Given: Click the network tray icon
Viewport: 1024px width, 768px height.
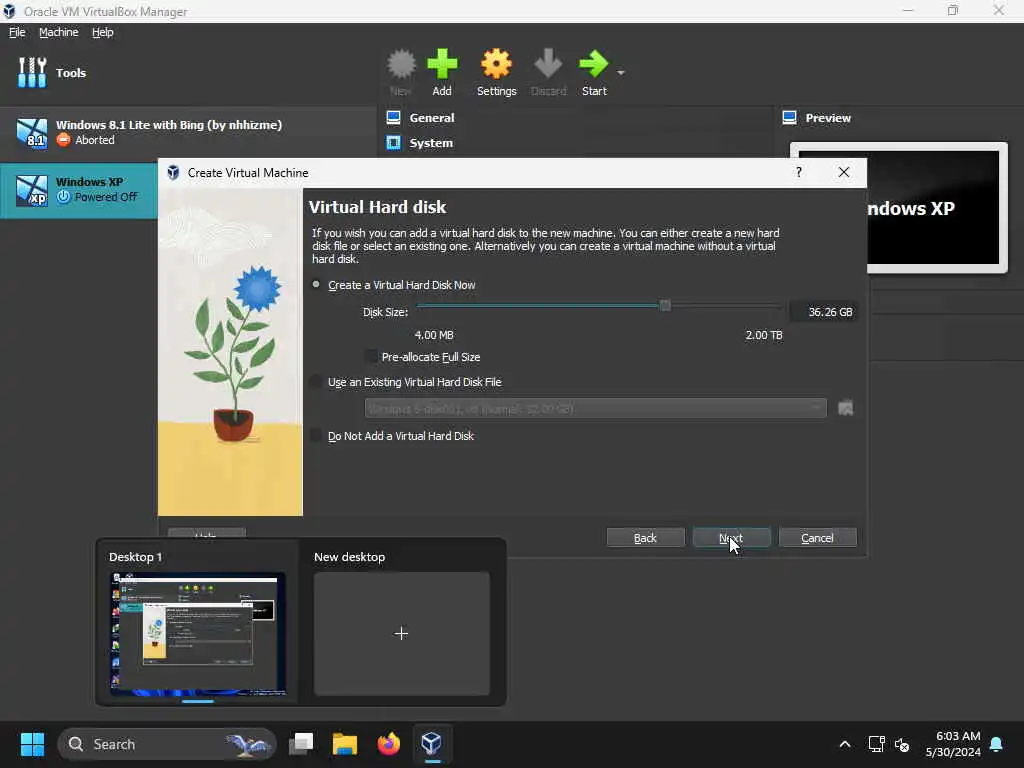Looking at the screenshot, I should pos(876,744).
